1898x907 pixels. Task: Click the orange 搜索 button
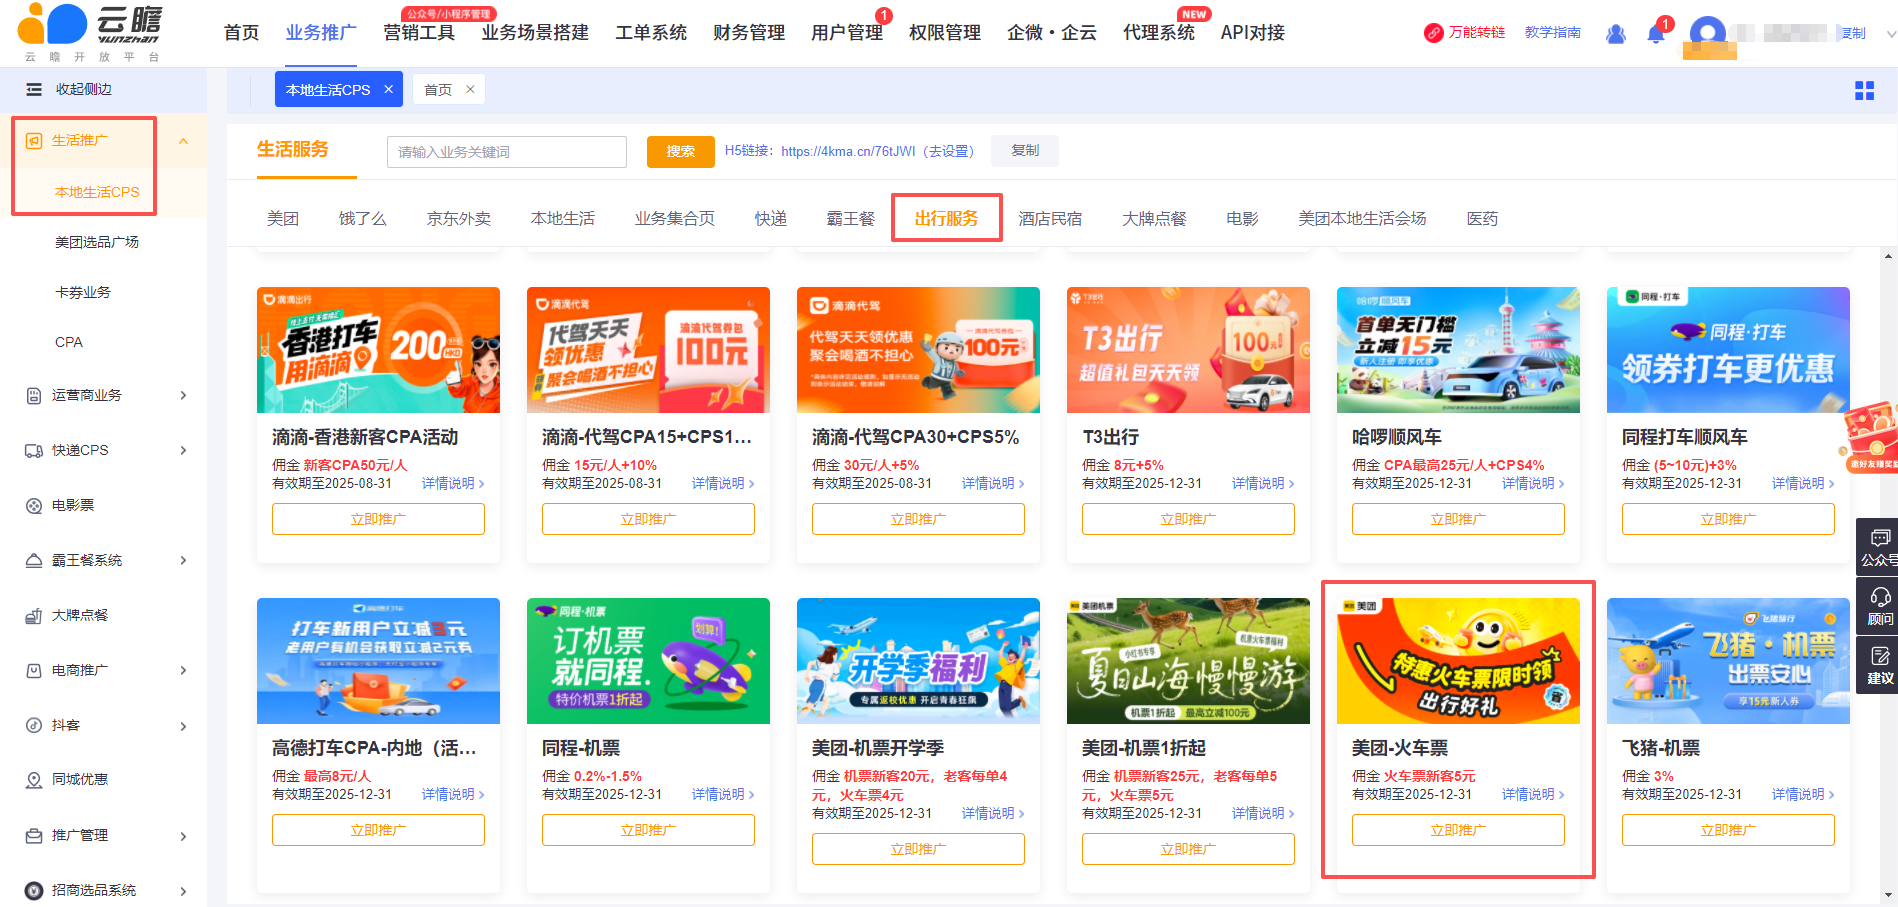click(681, 151)
